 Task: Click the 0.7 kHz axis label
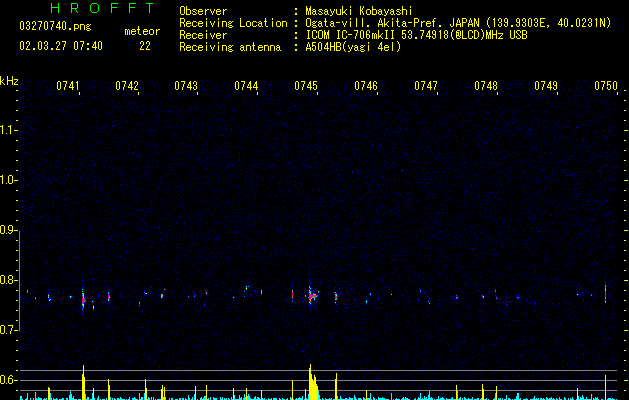[x=8, y=330]
